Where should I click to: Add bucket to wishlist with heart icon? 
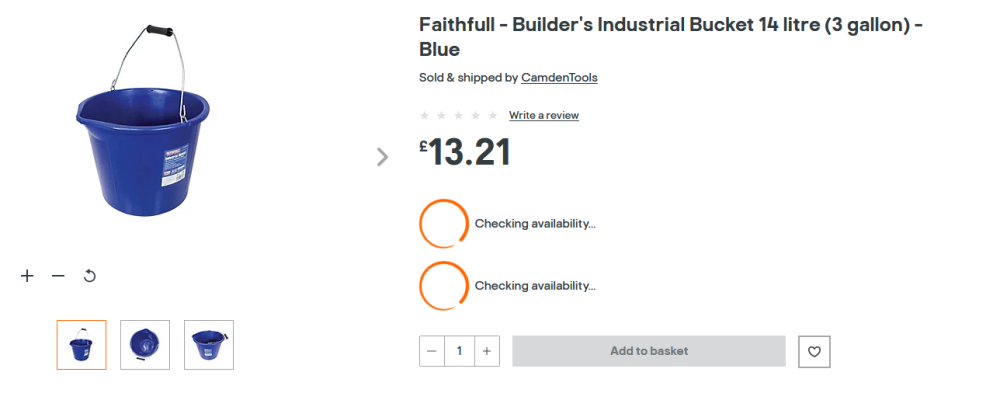(x=814, y=352)
